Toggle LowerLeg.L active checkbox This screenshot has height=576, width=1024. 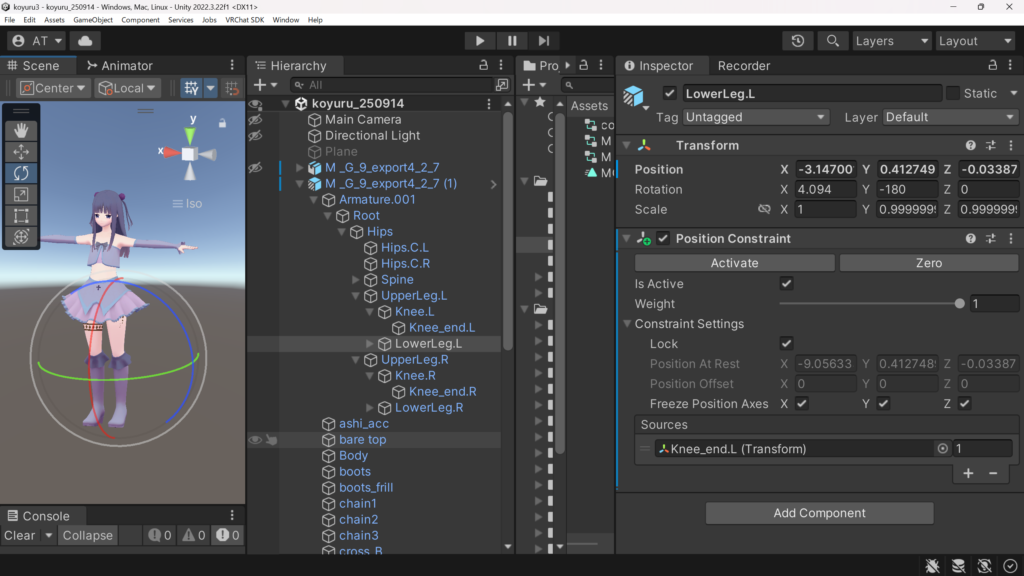pyautogui.click(x=669, y=93)
